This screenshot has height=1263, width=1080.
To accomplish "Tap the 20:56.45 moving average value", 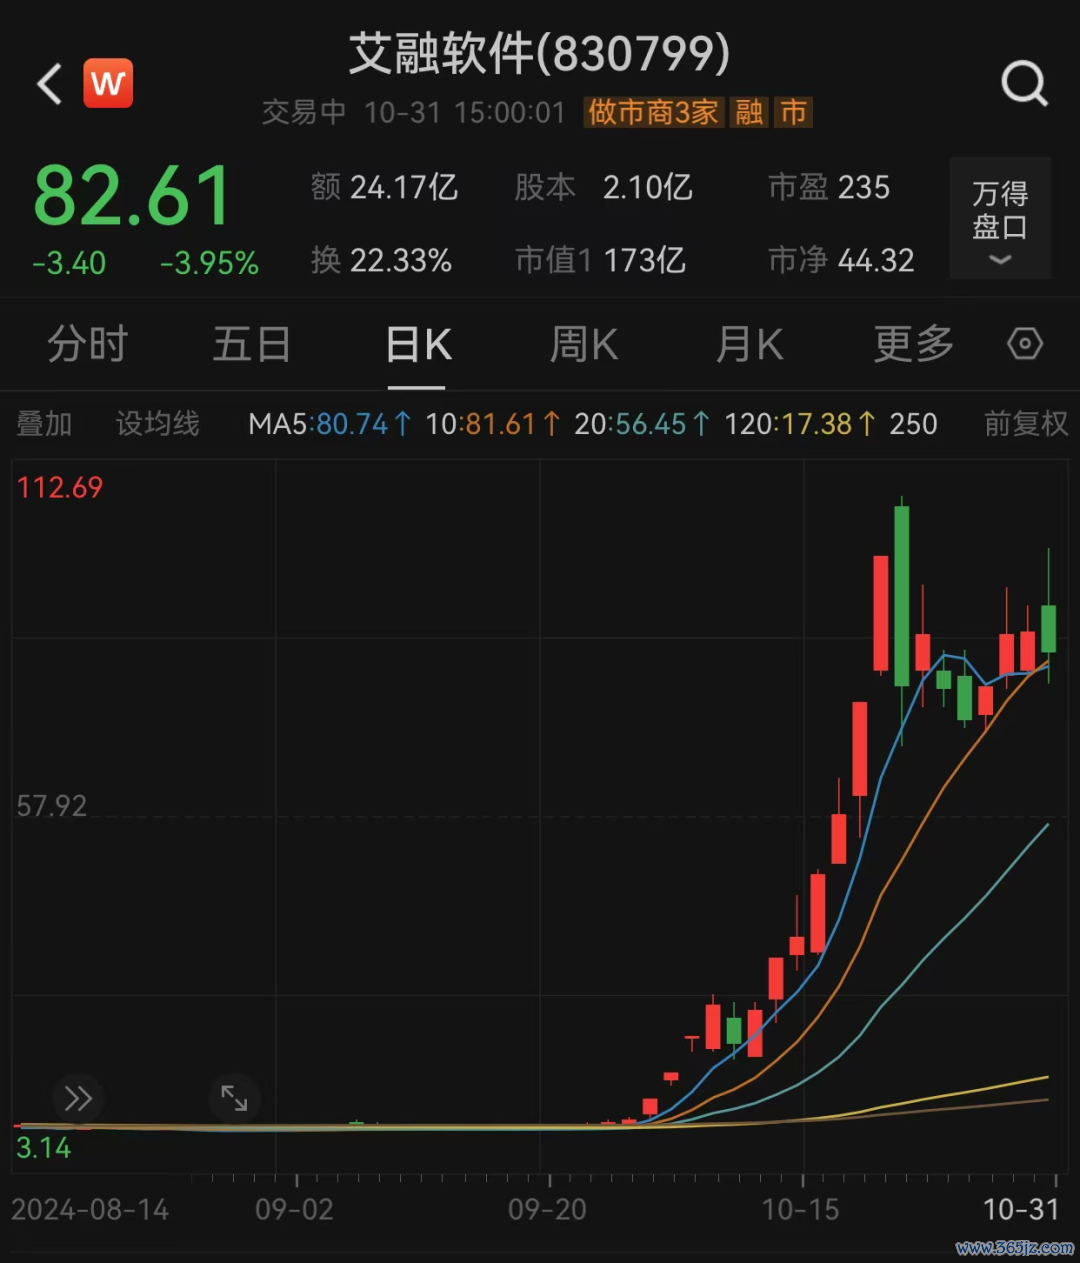I will [x=642, y=424].
